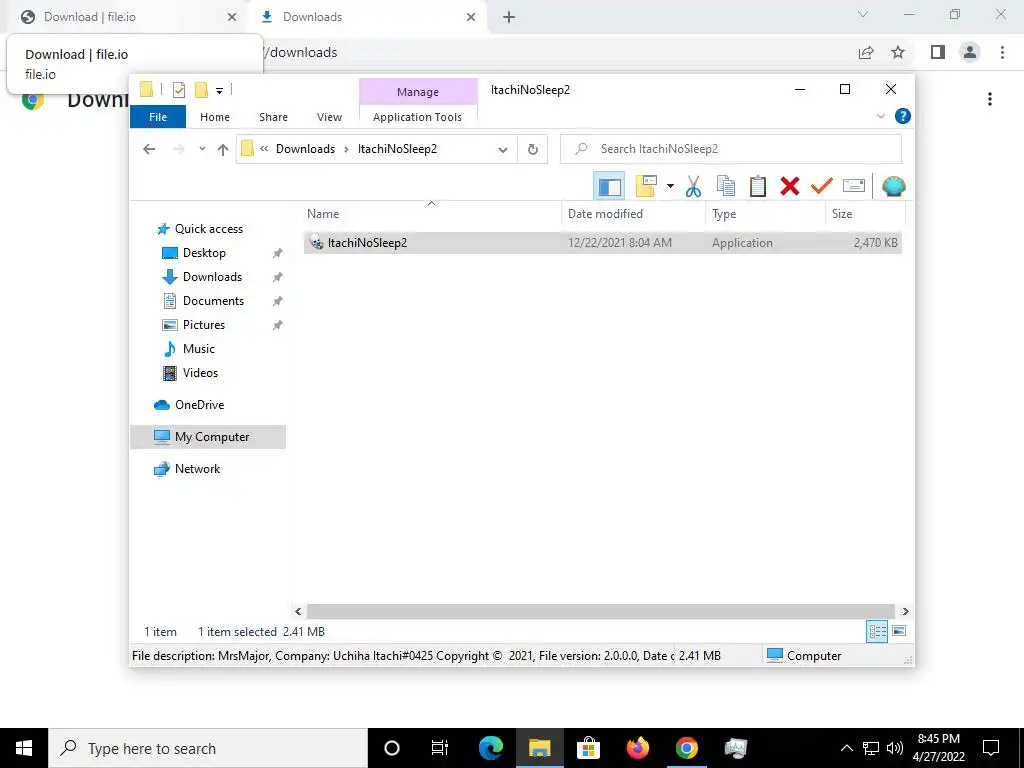The width and height of the screenshot is (1024, 768).
Task: Click the Cut scissors icon
Action: point(693,187)
